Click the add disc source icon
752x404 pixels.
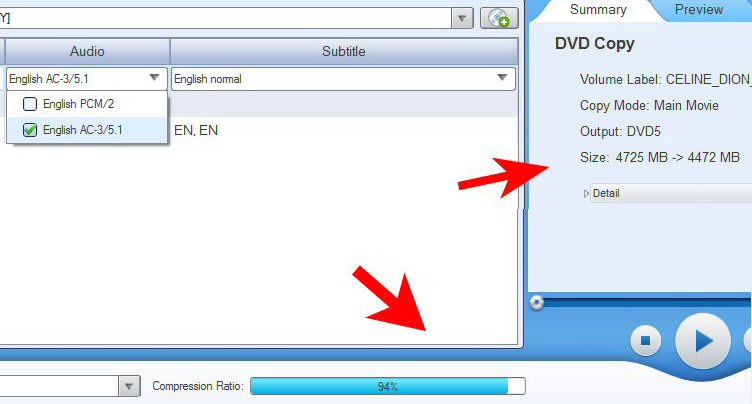[499, 18]
